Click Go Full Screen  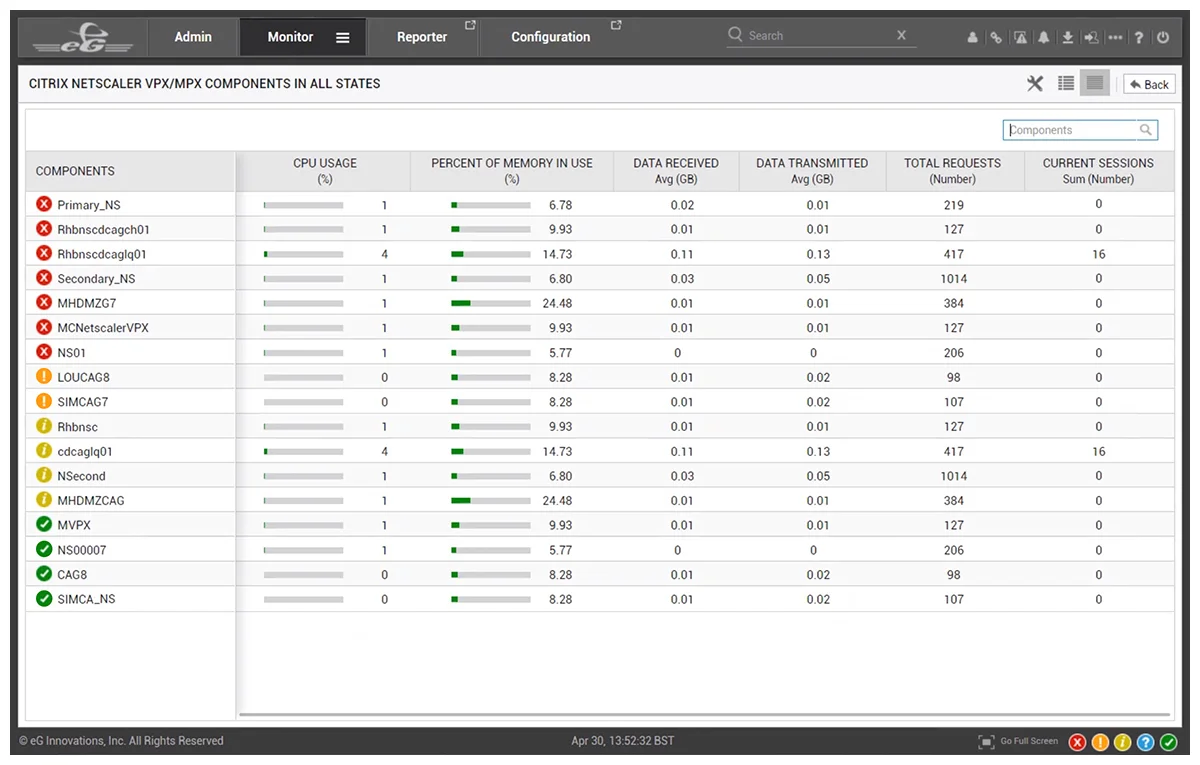pos(1018,741)
